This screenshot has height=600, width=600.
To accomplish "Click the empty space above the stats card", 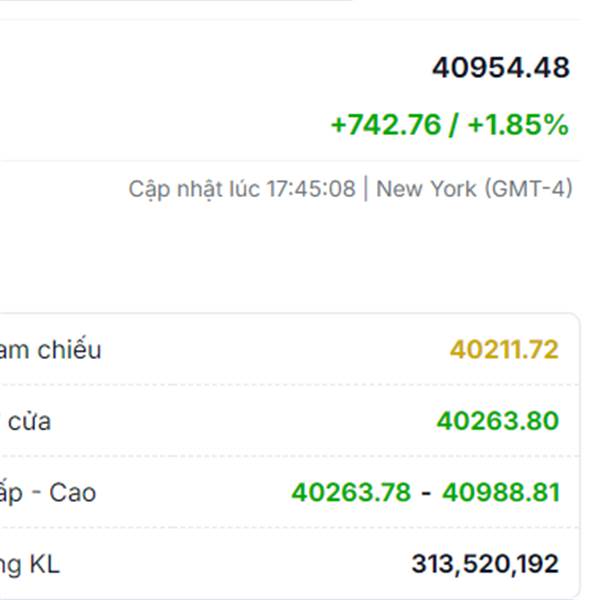I will click(x=289, y=260).
